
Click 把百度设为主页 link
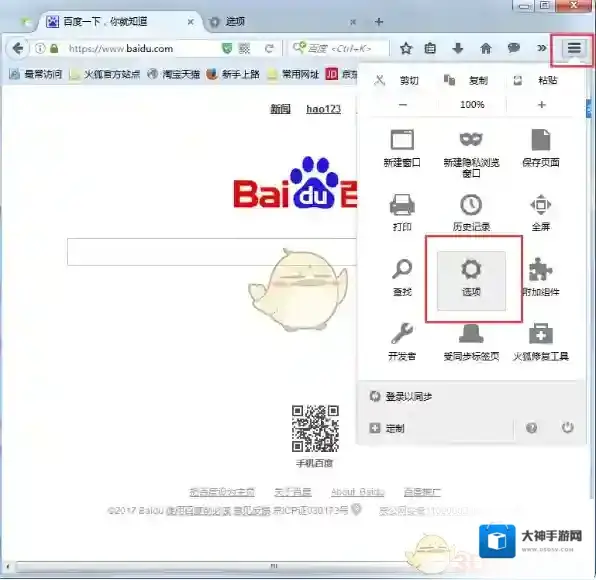point(222,492)
